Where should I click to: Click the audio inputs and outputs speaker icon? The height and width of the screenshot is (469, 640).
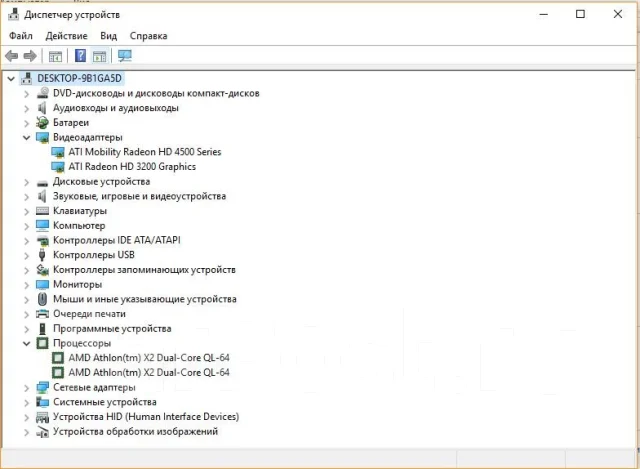tap(42, 108)
